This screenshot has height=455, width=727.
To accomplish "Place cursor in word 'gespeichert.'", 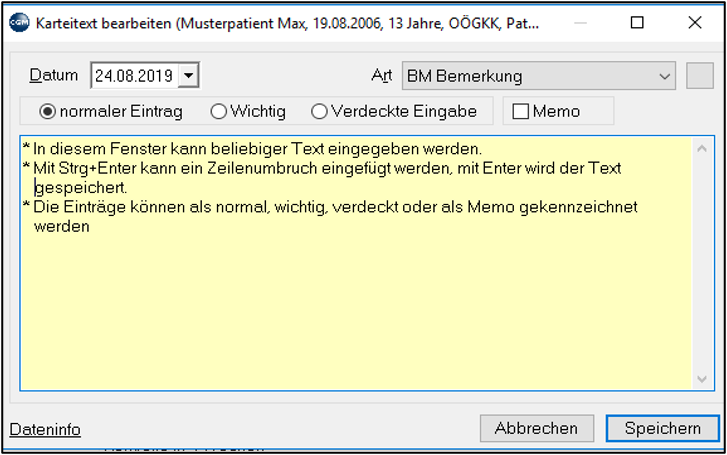I will point(81,187).
